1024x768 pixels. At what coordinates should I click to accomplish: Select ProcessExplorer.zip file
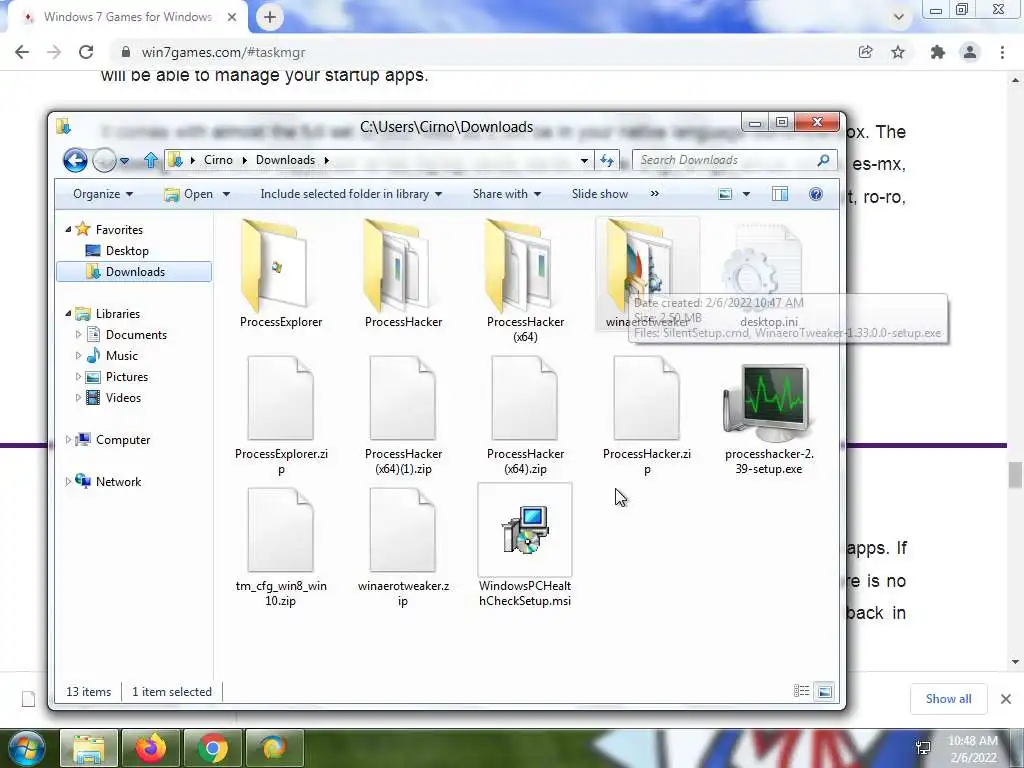(281, 415)
